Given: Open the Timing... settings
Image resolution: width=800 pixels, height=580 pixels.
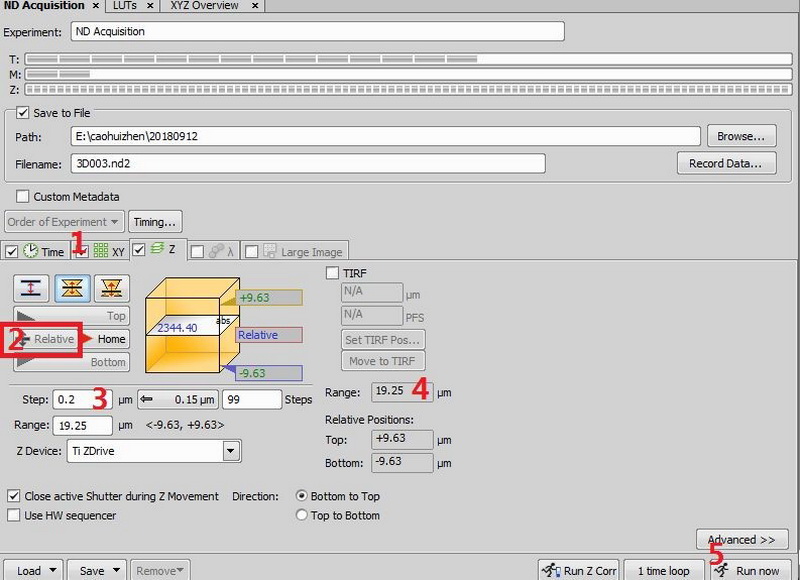Looking at the screenshot, I should click(x=155, y=222).
